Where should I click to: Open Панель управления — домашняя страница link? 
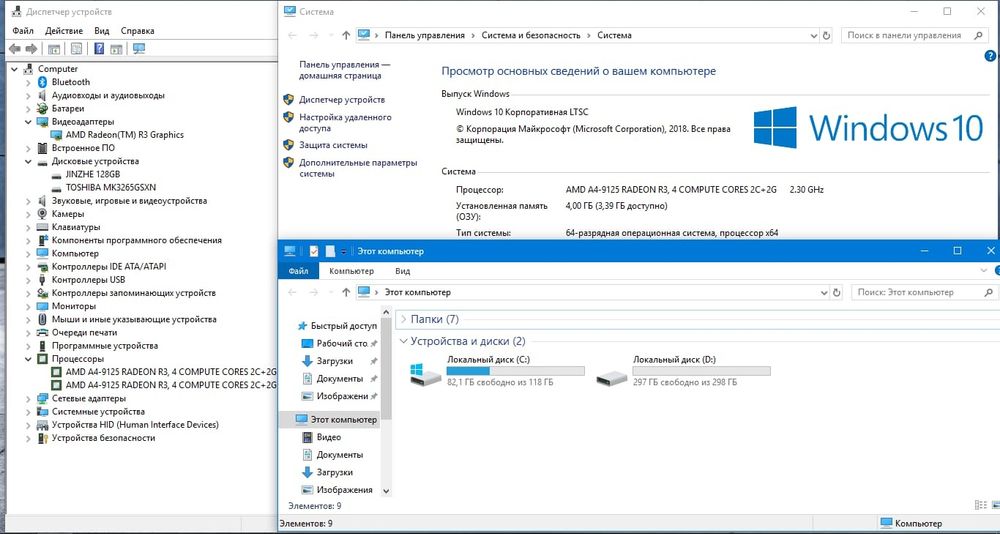344,70
